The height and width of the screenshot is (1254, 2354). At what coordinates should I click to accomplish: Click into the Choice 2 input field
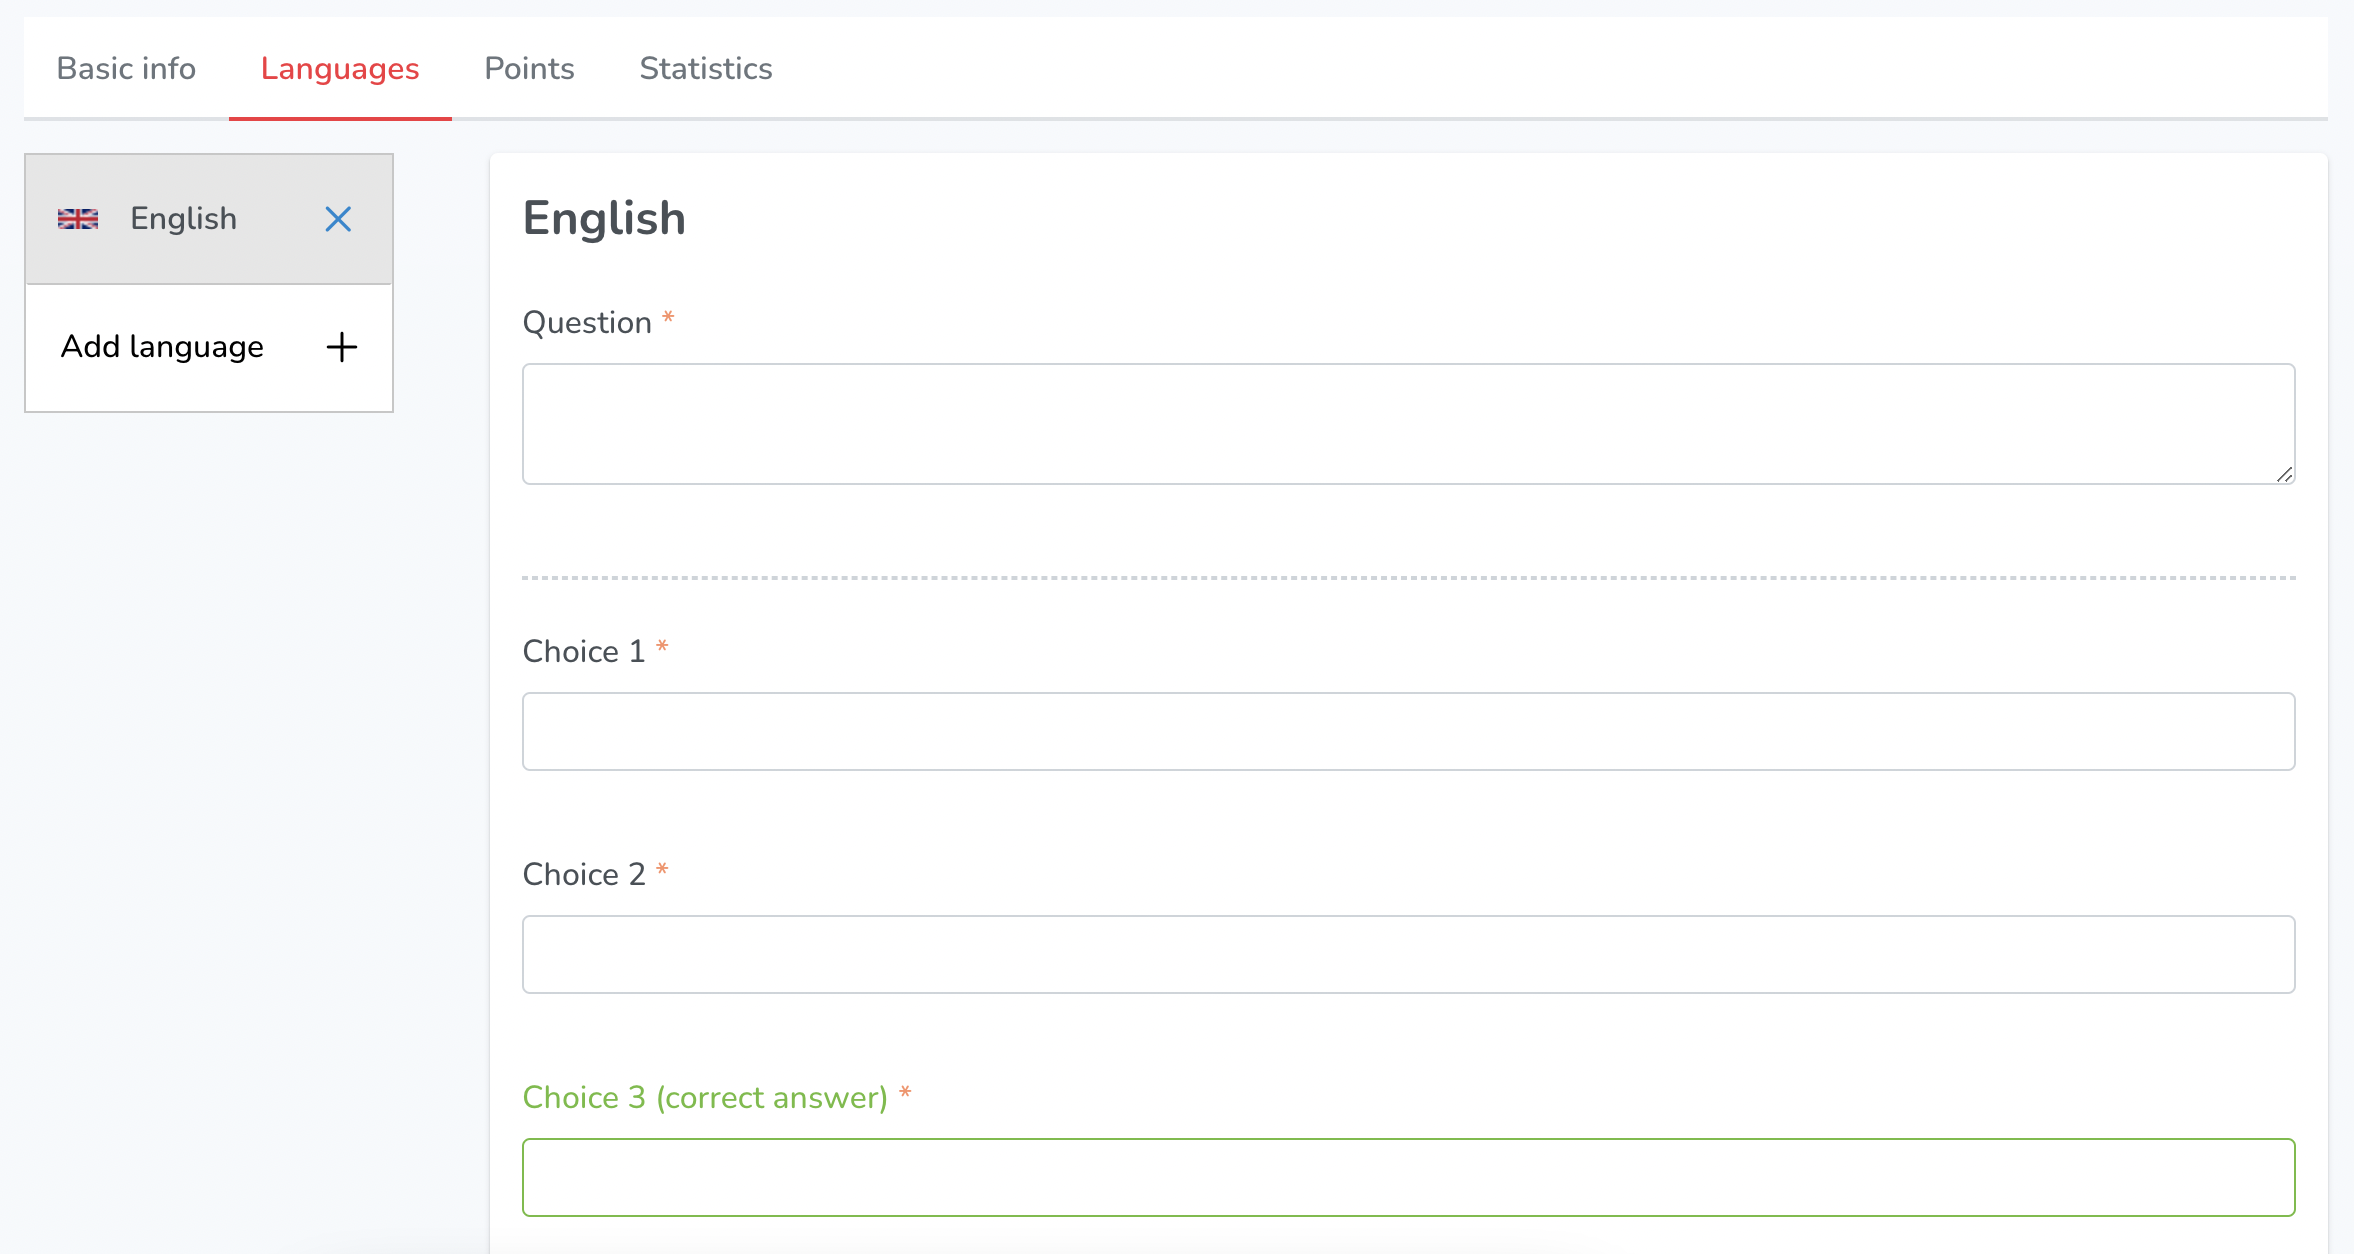click(1408, 954)
